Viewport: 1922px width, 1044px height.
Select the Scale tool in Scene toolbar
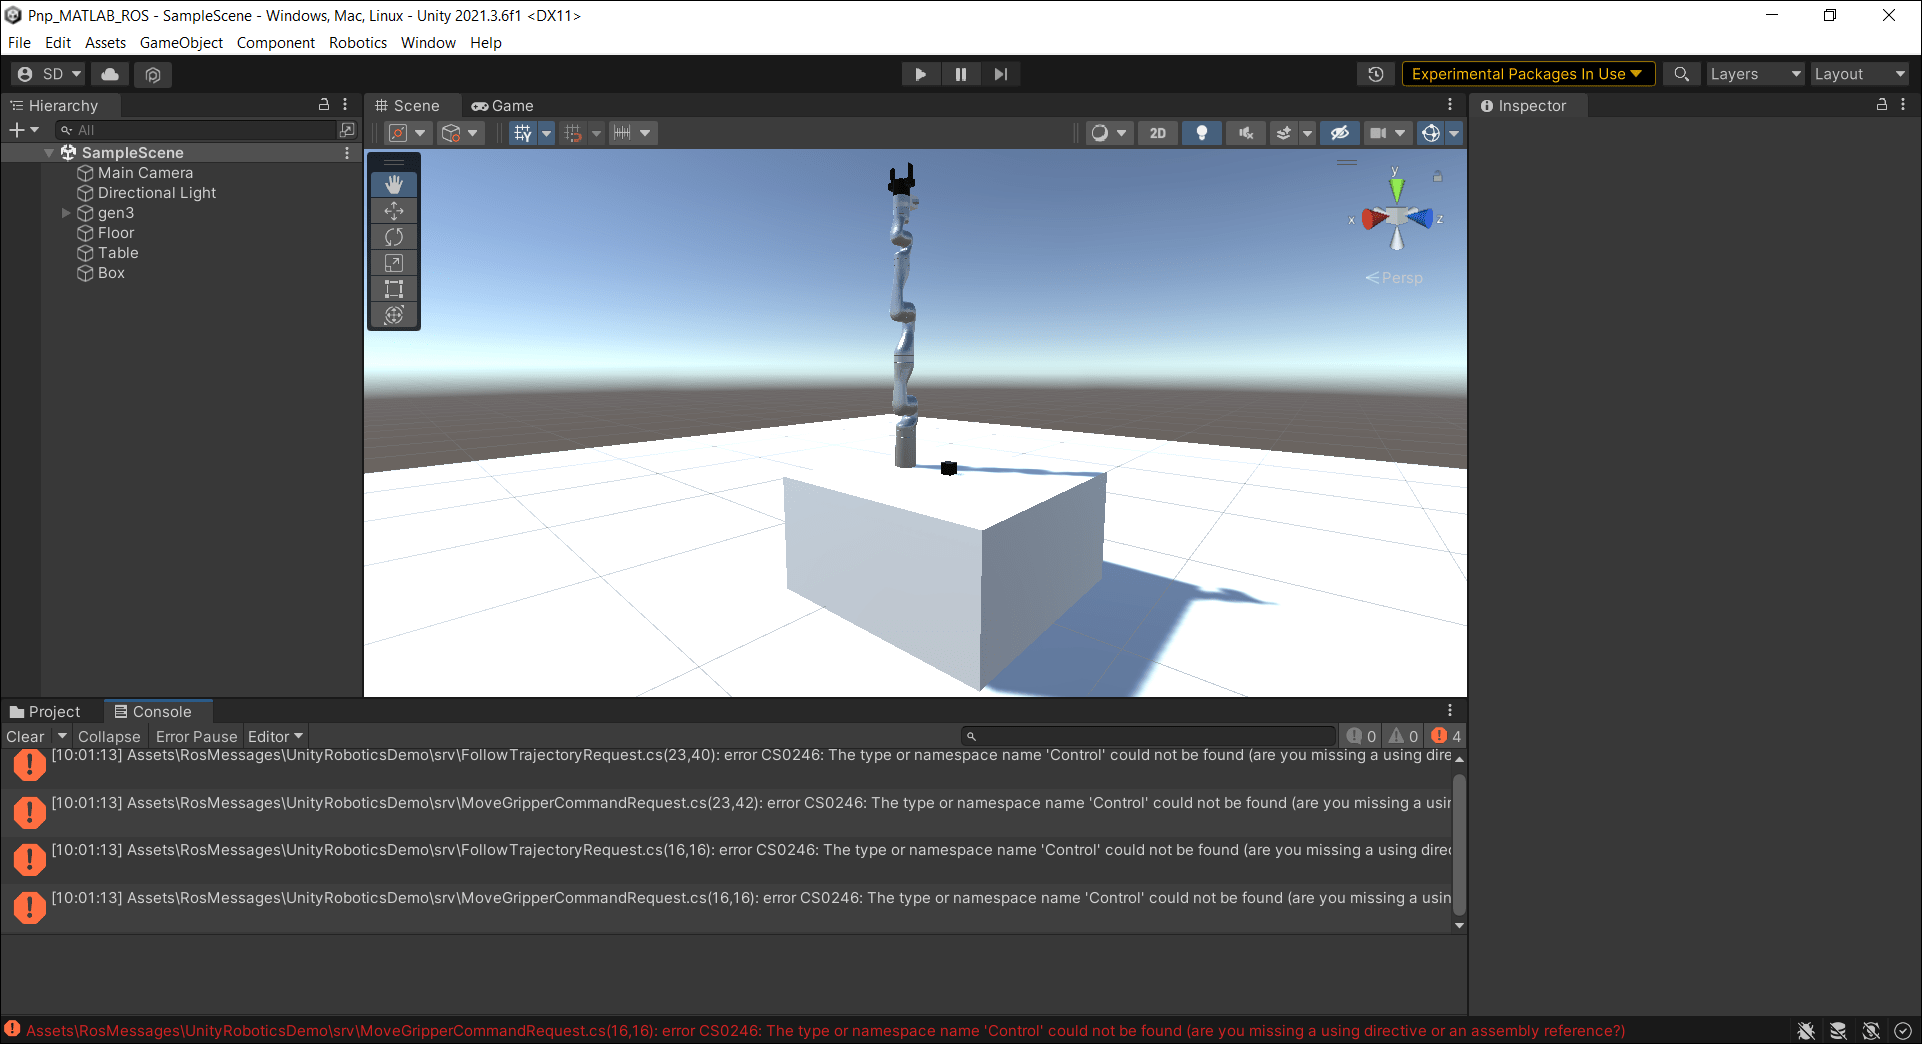(394, 263)
